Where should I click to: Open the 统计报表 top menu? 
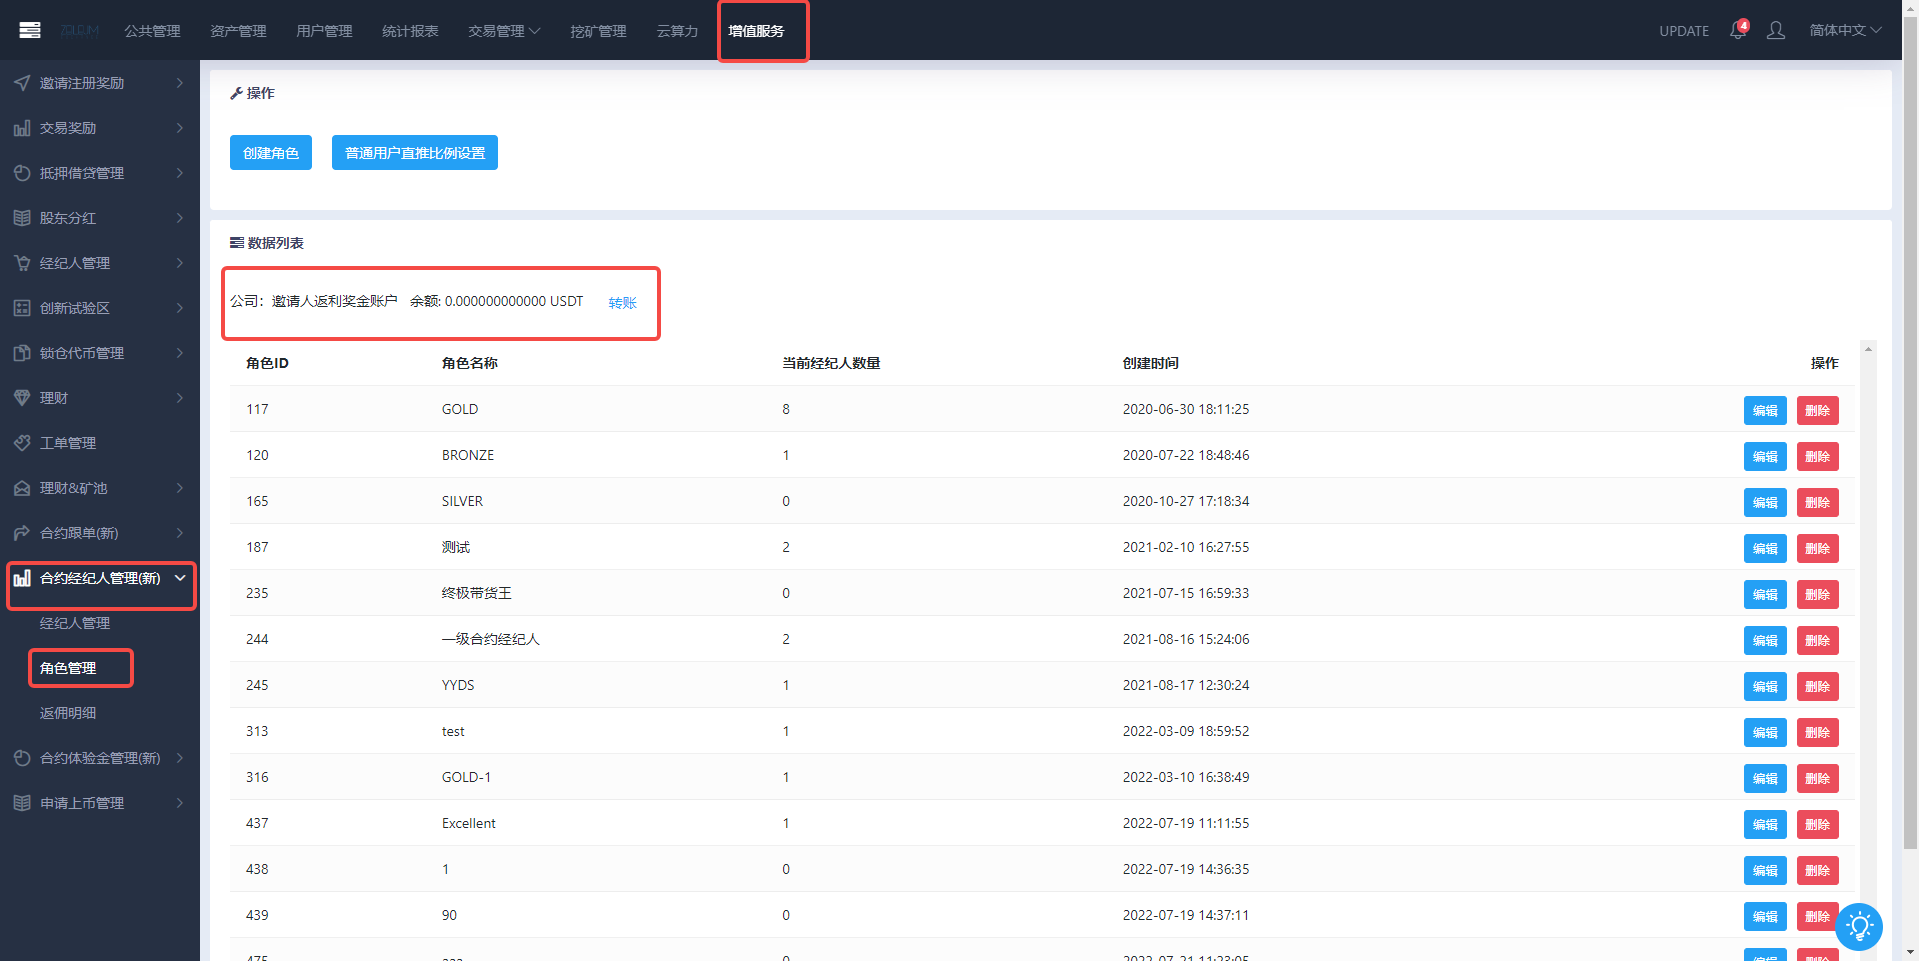[410, 31]
